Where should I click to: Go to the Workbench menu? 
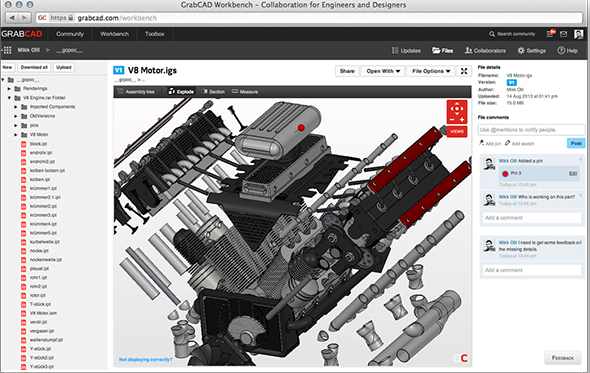114,34
